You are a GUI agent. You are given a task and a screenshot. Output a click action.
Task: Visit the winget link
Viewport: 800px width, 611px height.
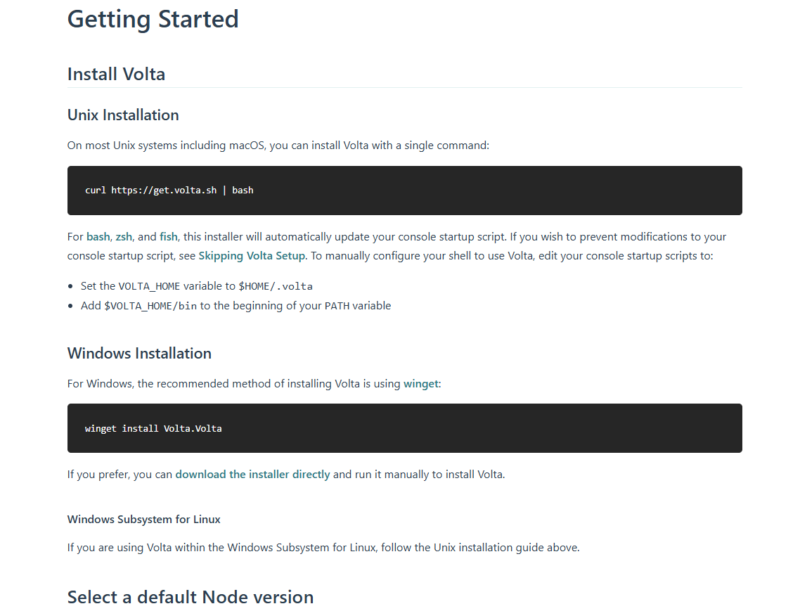click(x=421, y=384)
